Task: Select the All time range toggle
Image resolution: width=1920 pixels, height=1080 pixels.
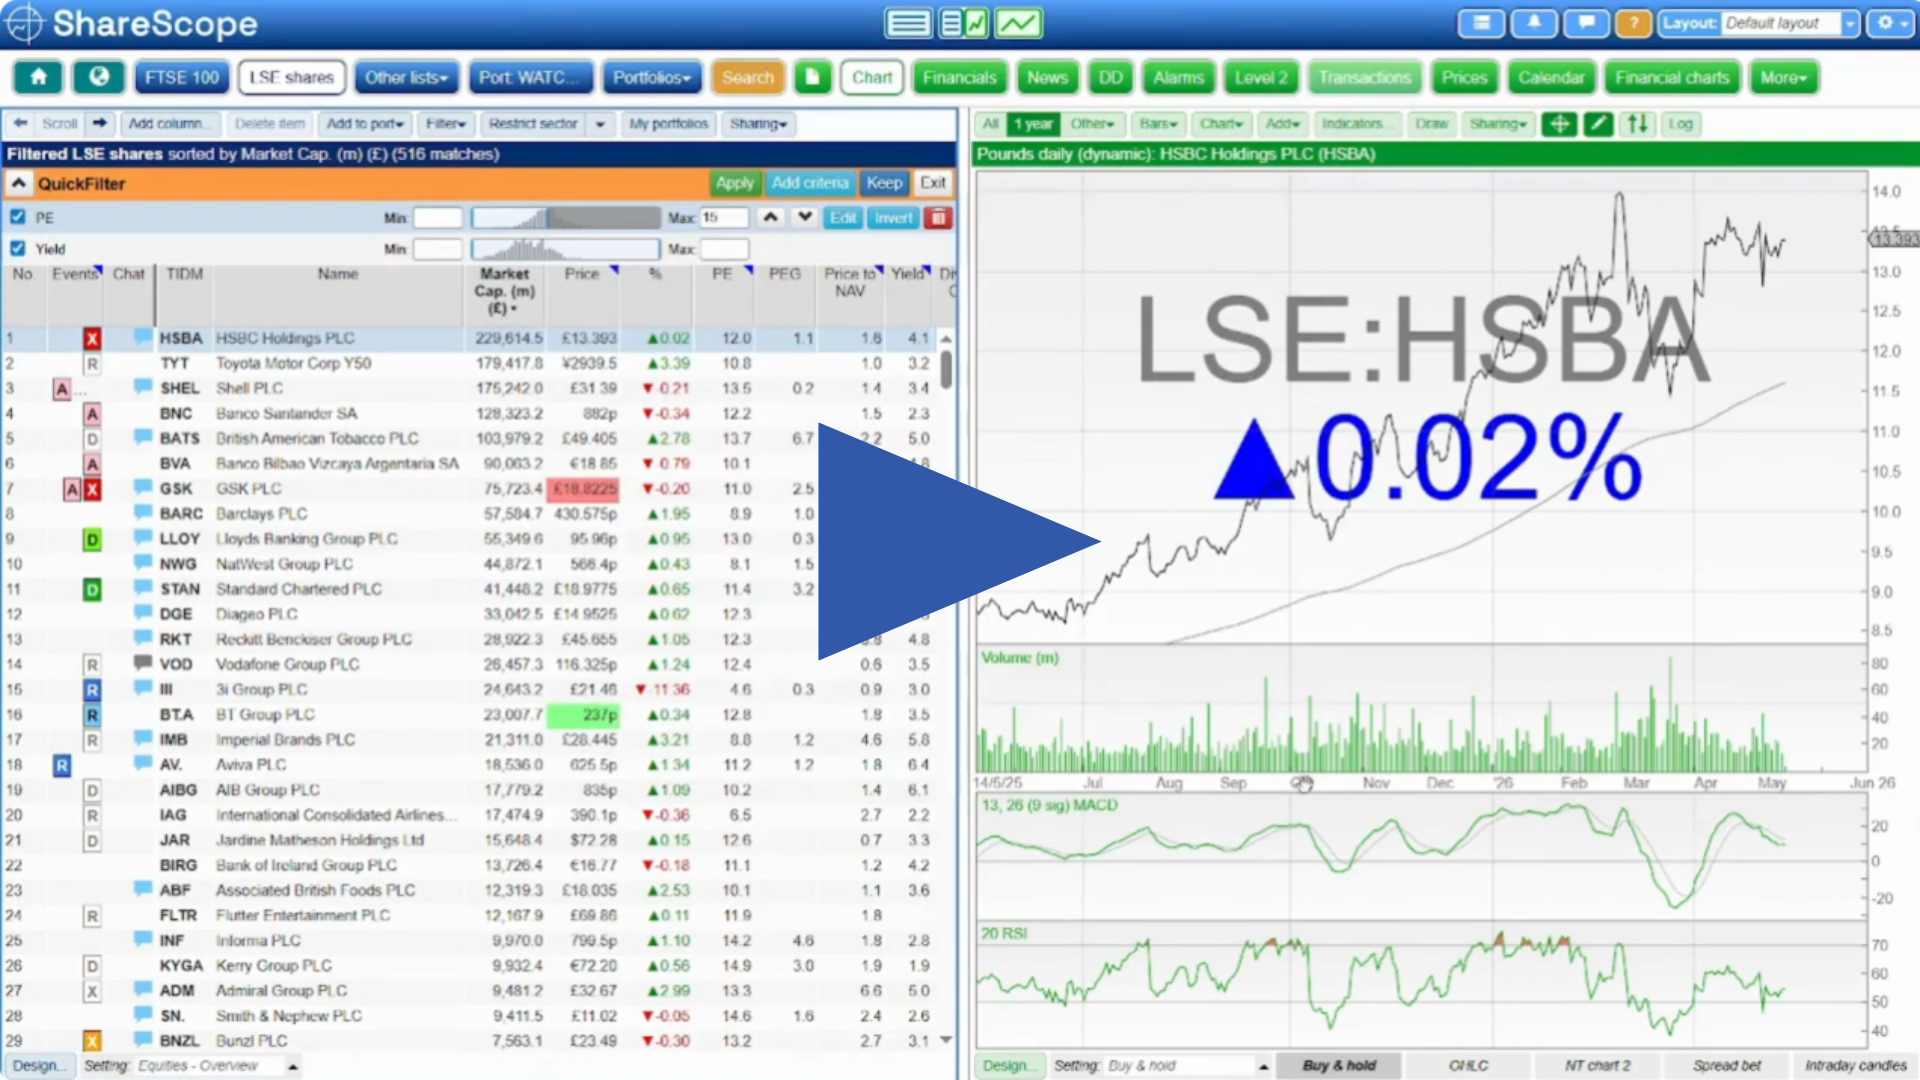Action: [x=990, y=124]
